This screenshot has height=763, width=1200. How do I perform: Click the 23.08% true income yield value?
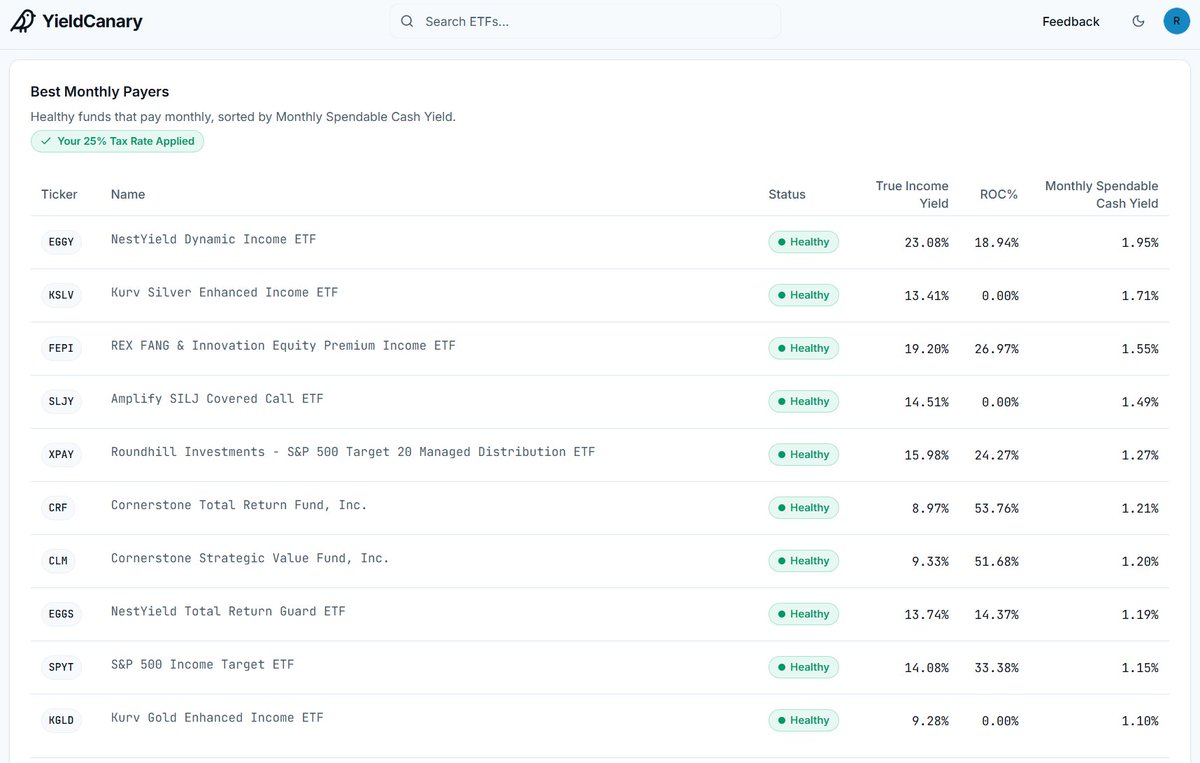(927, 243)
